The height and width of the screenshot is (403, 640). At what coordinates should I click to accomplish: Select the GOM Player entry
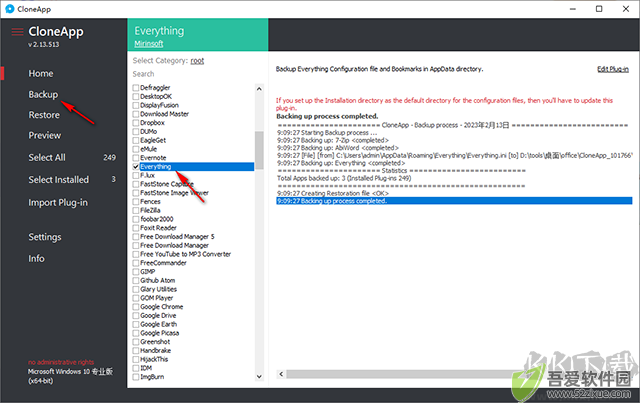[x=157, y=298]
